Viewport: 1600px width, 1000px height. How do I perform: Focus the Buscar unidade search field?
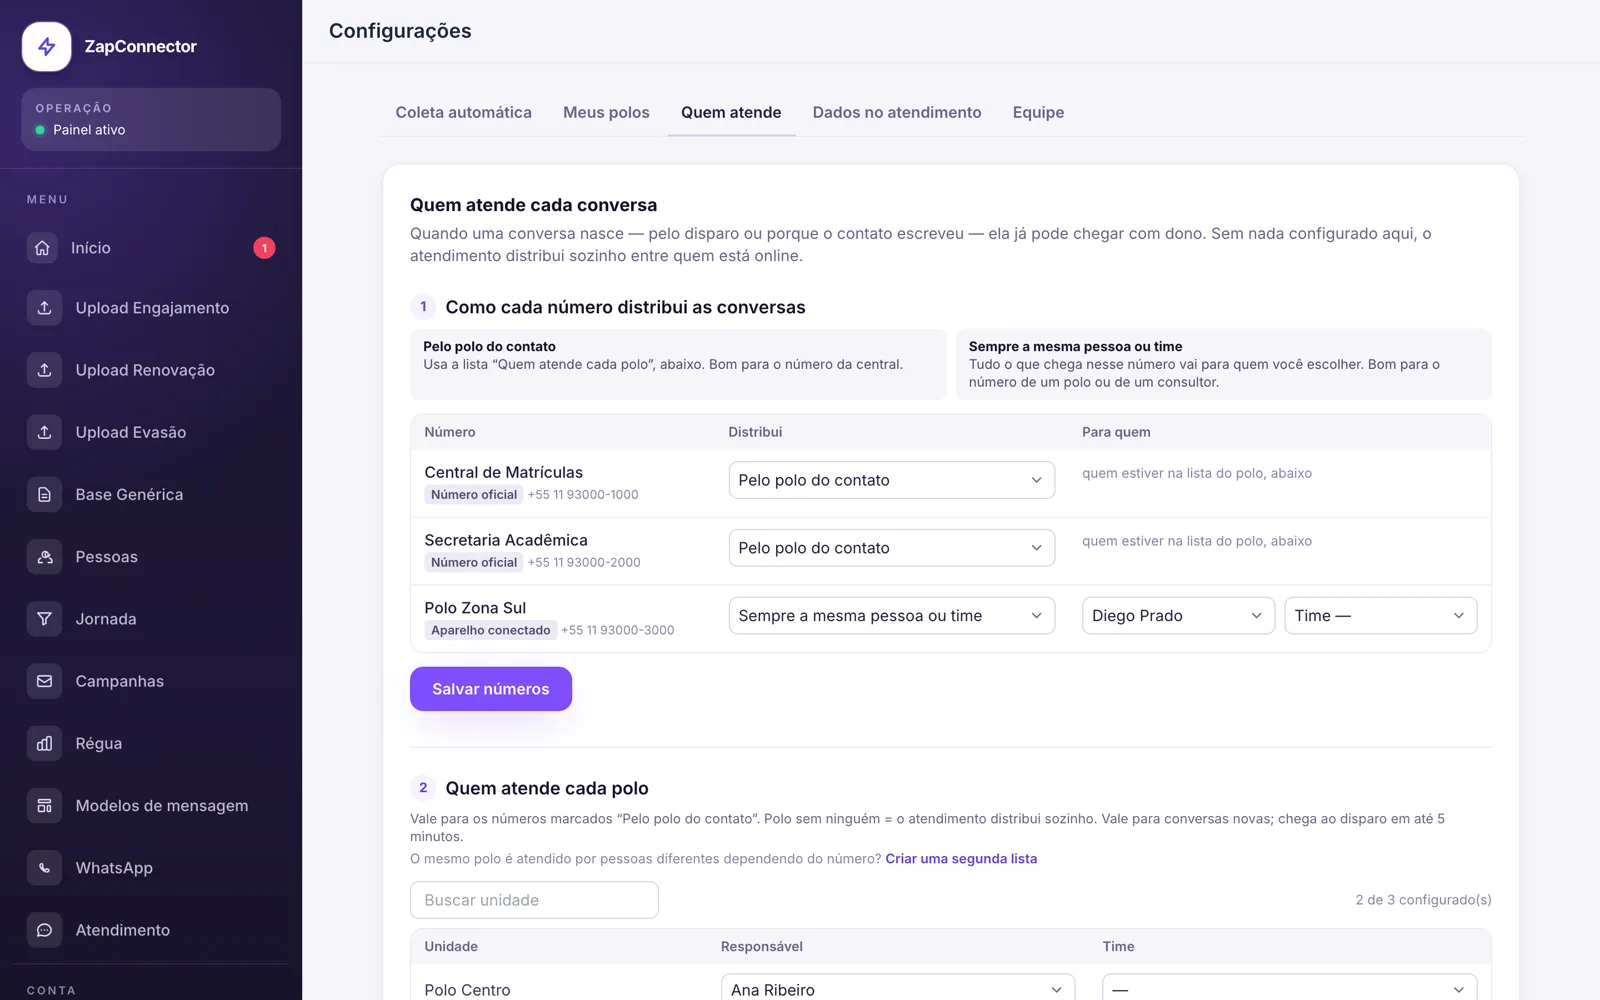tap(534, 900)
